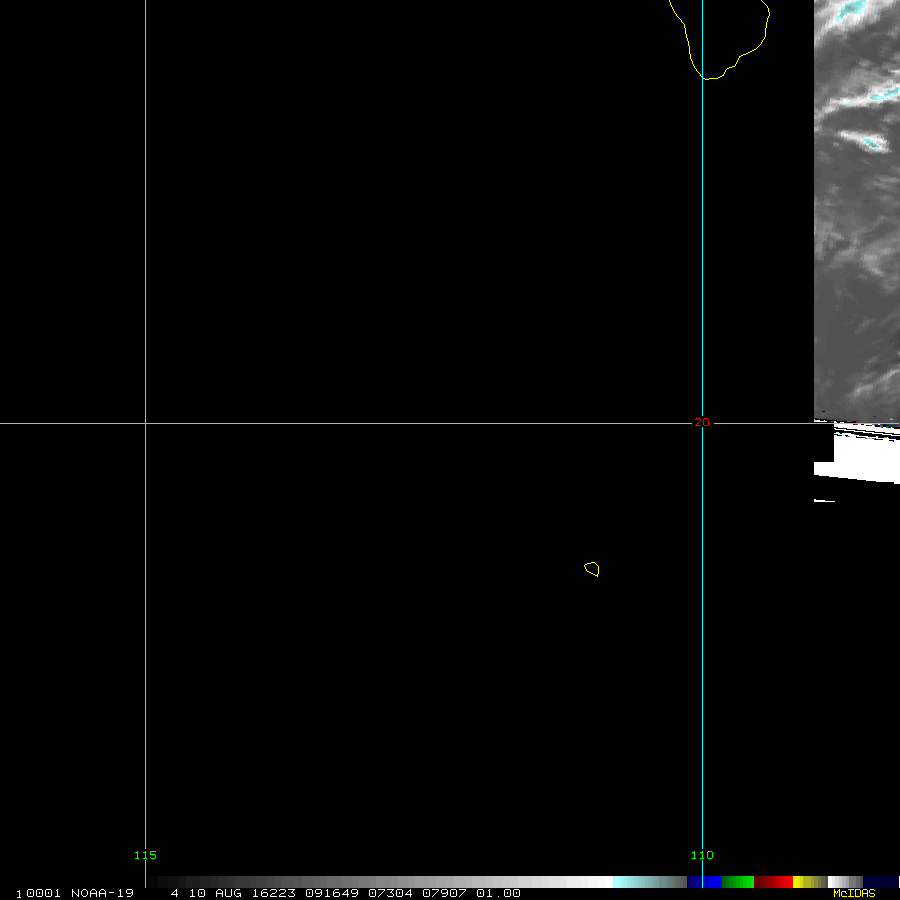This screenshot has height=900, width=900.
Task: Pick the blue segment of the color bar
Action: 704,882
